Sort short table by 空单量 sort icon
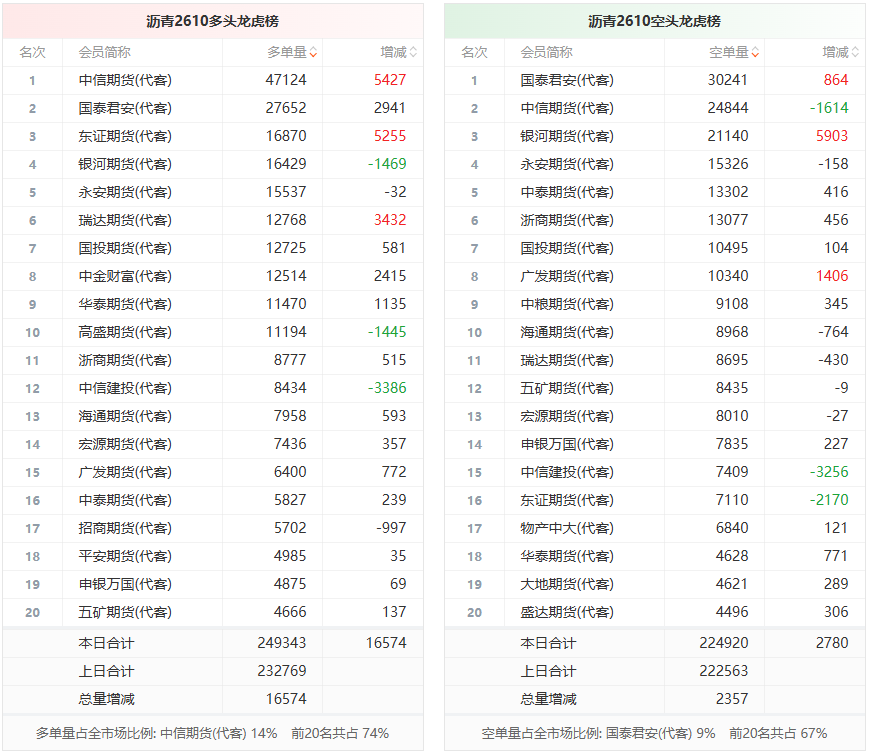 point(755,53)
